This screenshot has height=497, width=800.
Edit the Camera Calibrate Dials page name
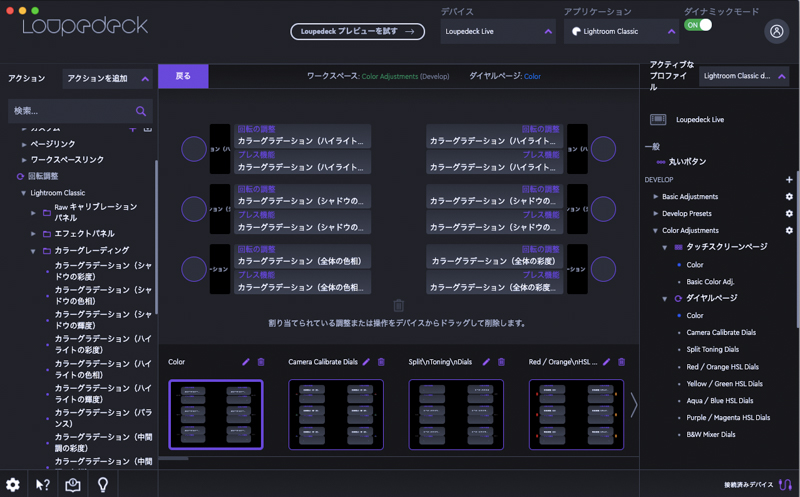coord(366,362)
